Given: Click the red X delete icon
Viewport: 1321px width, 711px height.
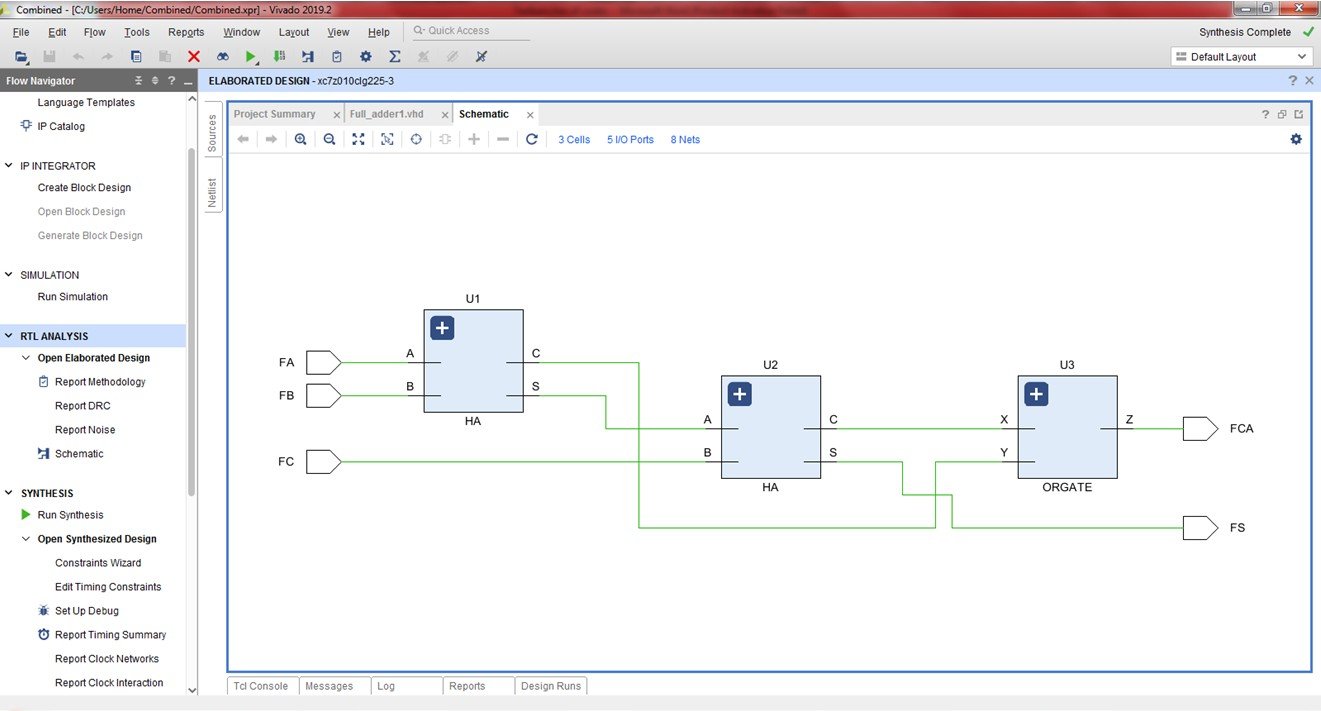Looking at the screenshot, I should pyautogui.click(x=194, y=57).
